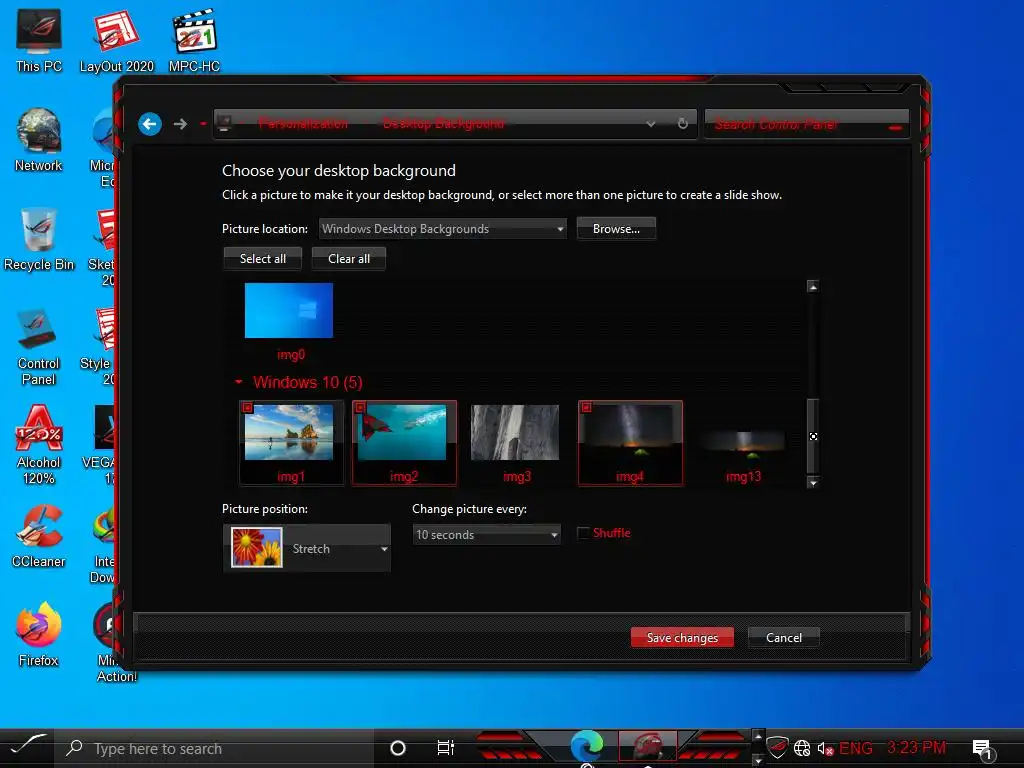Toggle the img1 picture checkbox
Viewport: 1024px width, 768px height.
tap(248, 408)
